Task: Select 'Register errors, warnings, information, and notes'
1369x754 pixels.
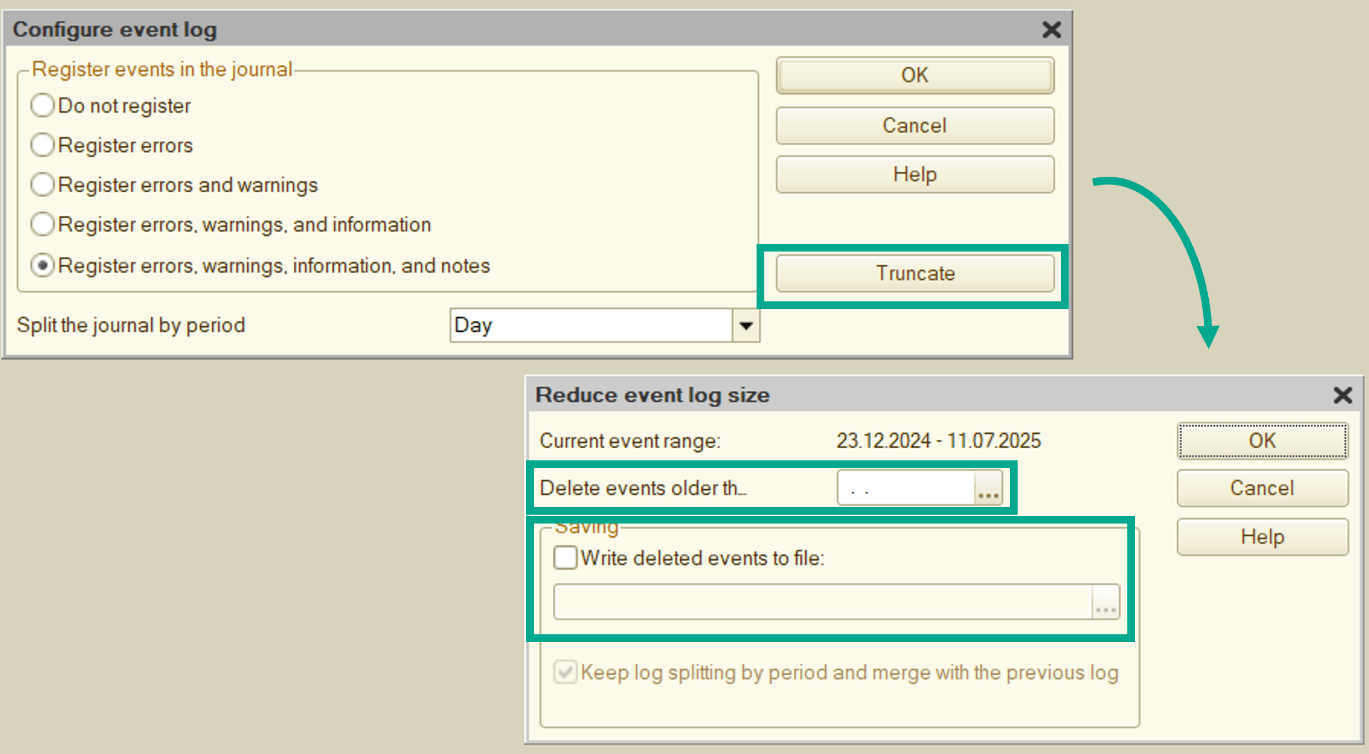Action: [x=43, y=266]
